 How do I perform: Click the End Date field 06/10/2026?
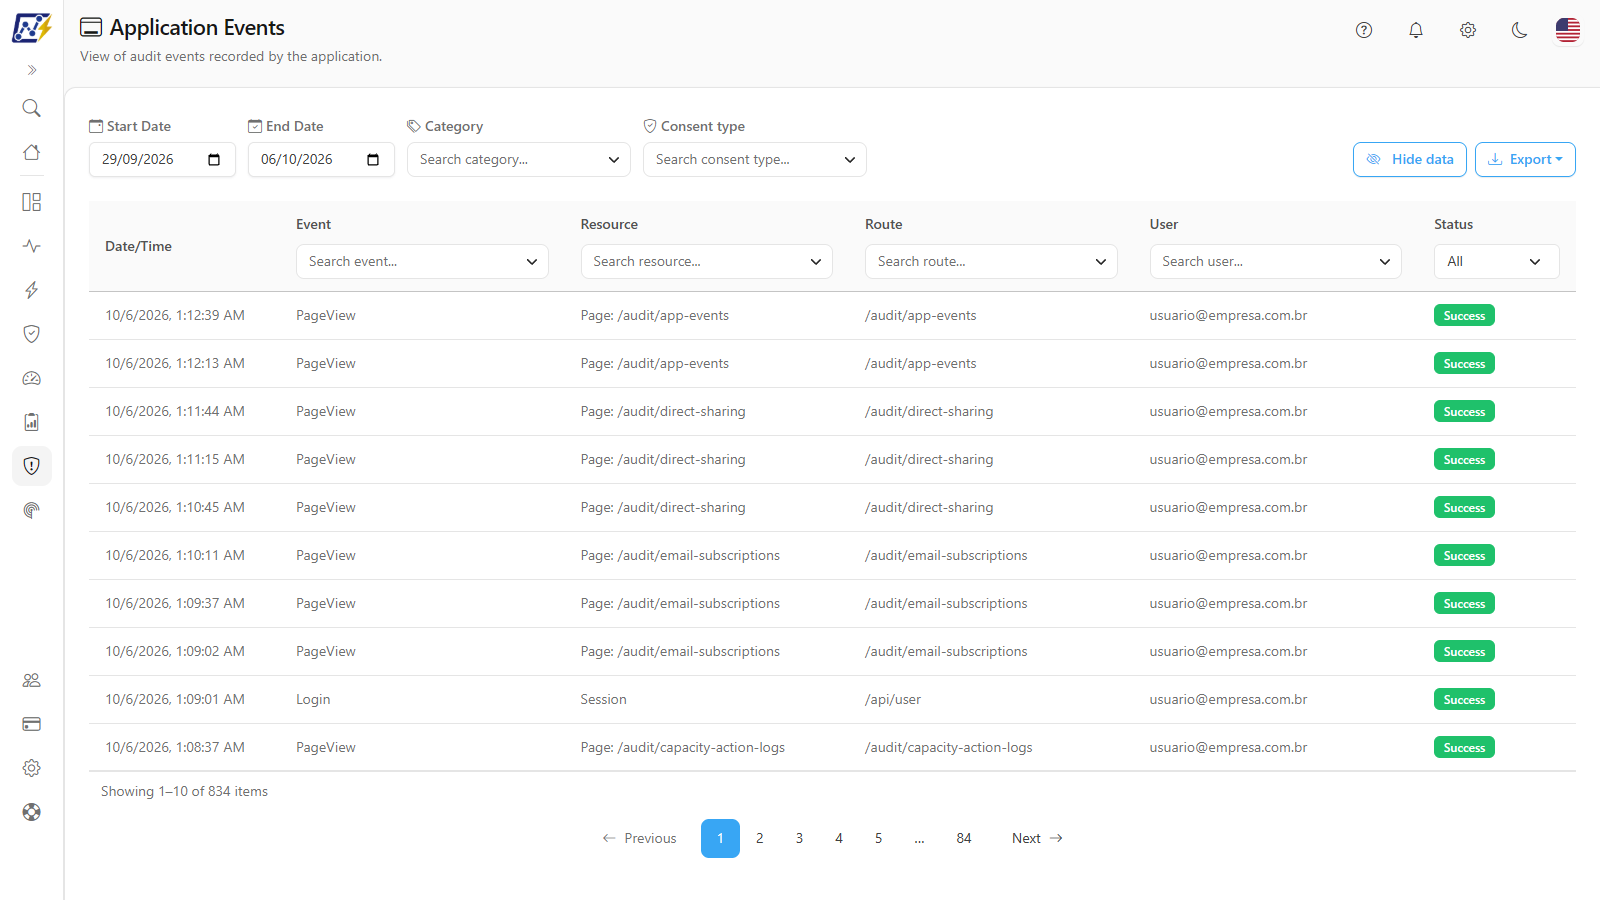pyautogui.click(x=321, y=160)
